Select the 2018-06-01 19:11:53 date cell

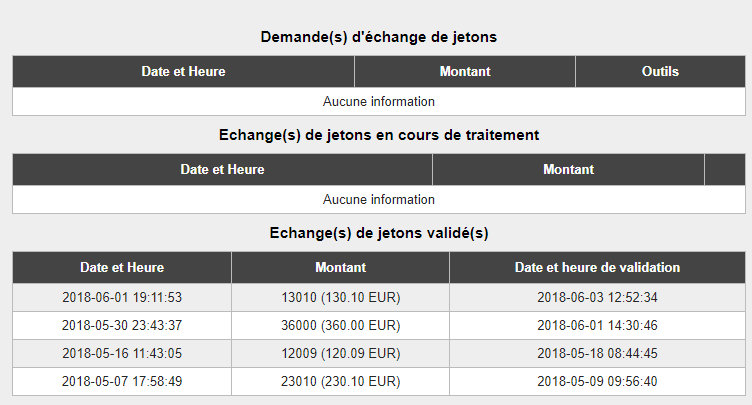point(122,298)
